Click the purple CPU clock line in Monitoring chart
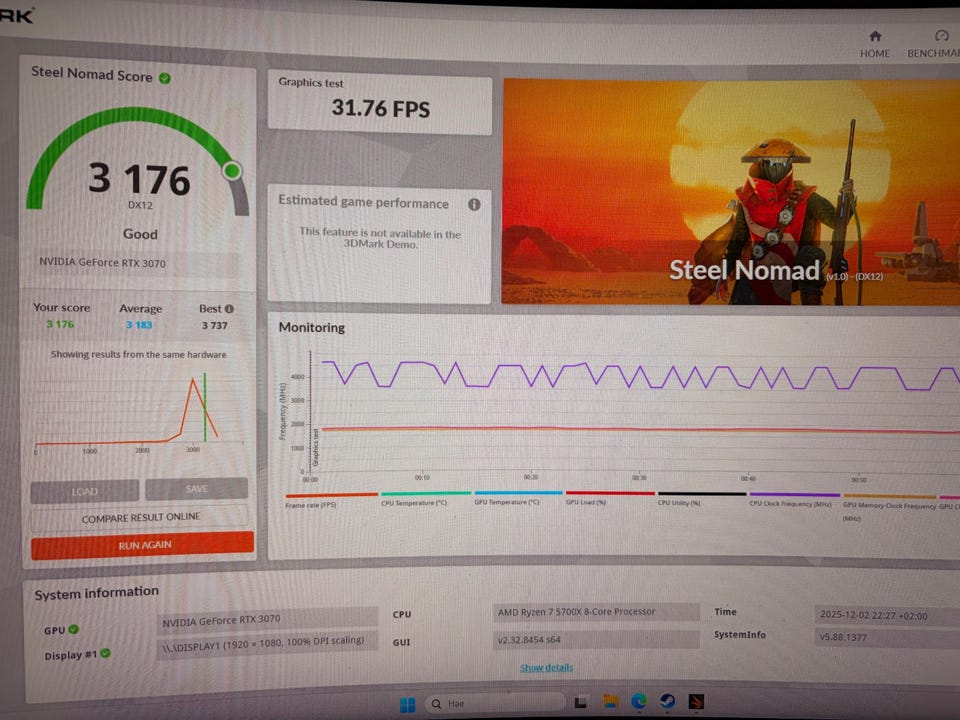The width and height of the screenshot is (960, 720). (x=639, y=375)
